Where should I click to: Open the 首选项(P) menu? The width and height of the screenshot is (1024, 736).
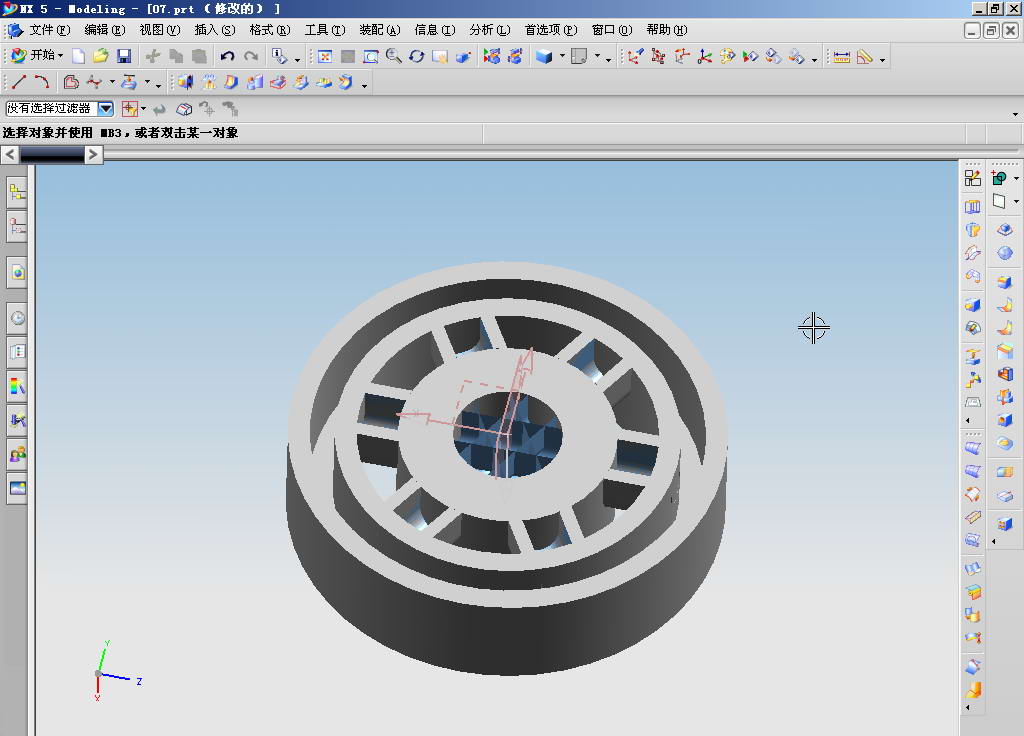coord(551,30)
